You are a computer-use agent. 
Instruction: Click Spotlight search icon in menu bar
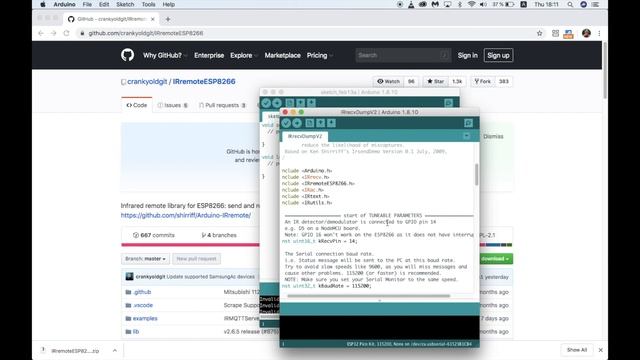click(x=570, y=4)
